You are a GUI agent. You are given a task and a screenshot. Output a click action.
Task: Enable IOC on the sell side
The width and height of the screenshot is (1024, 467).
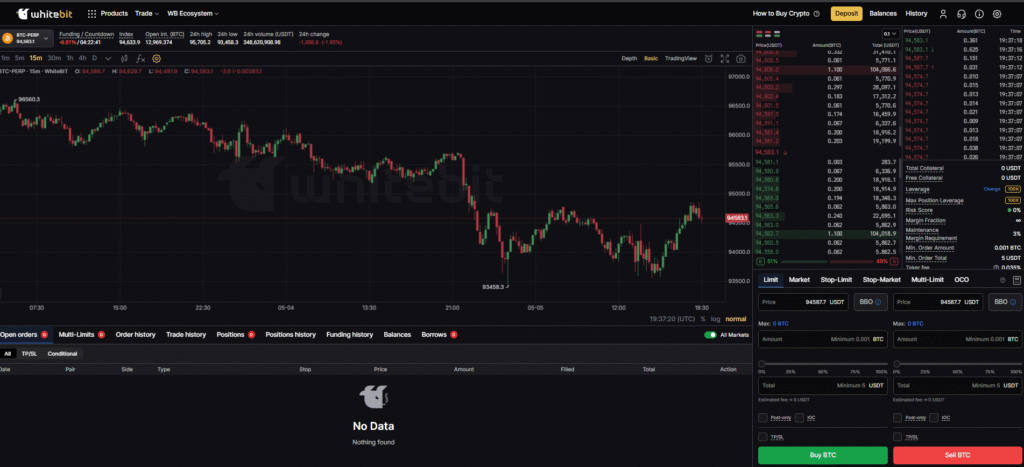tap(934, 417)
